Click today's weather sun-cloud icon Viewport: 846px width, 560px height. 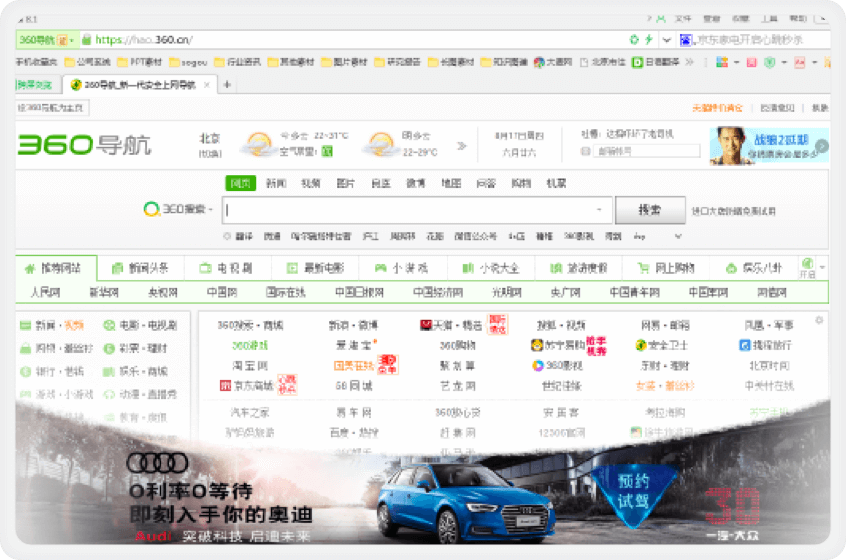coord(257,145)
